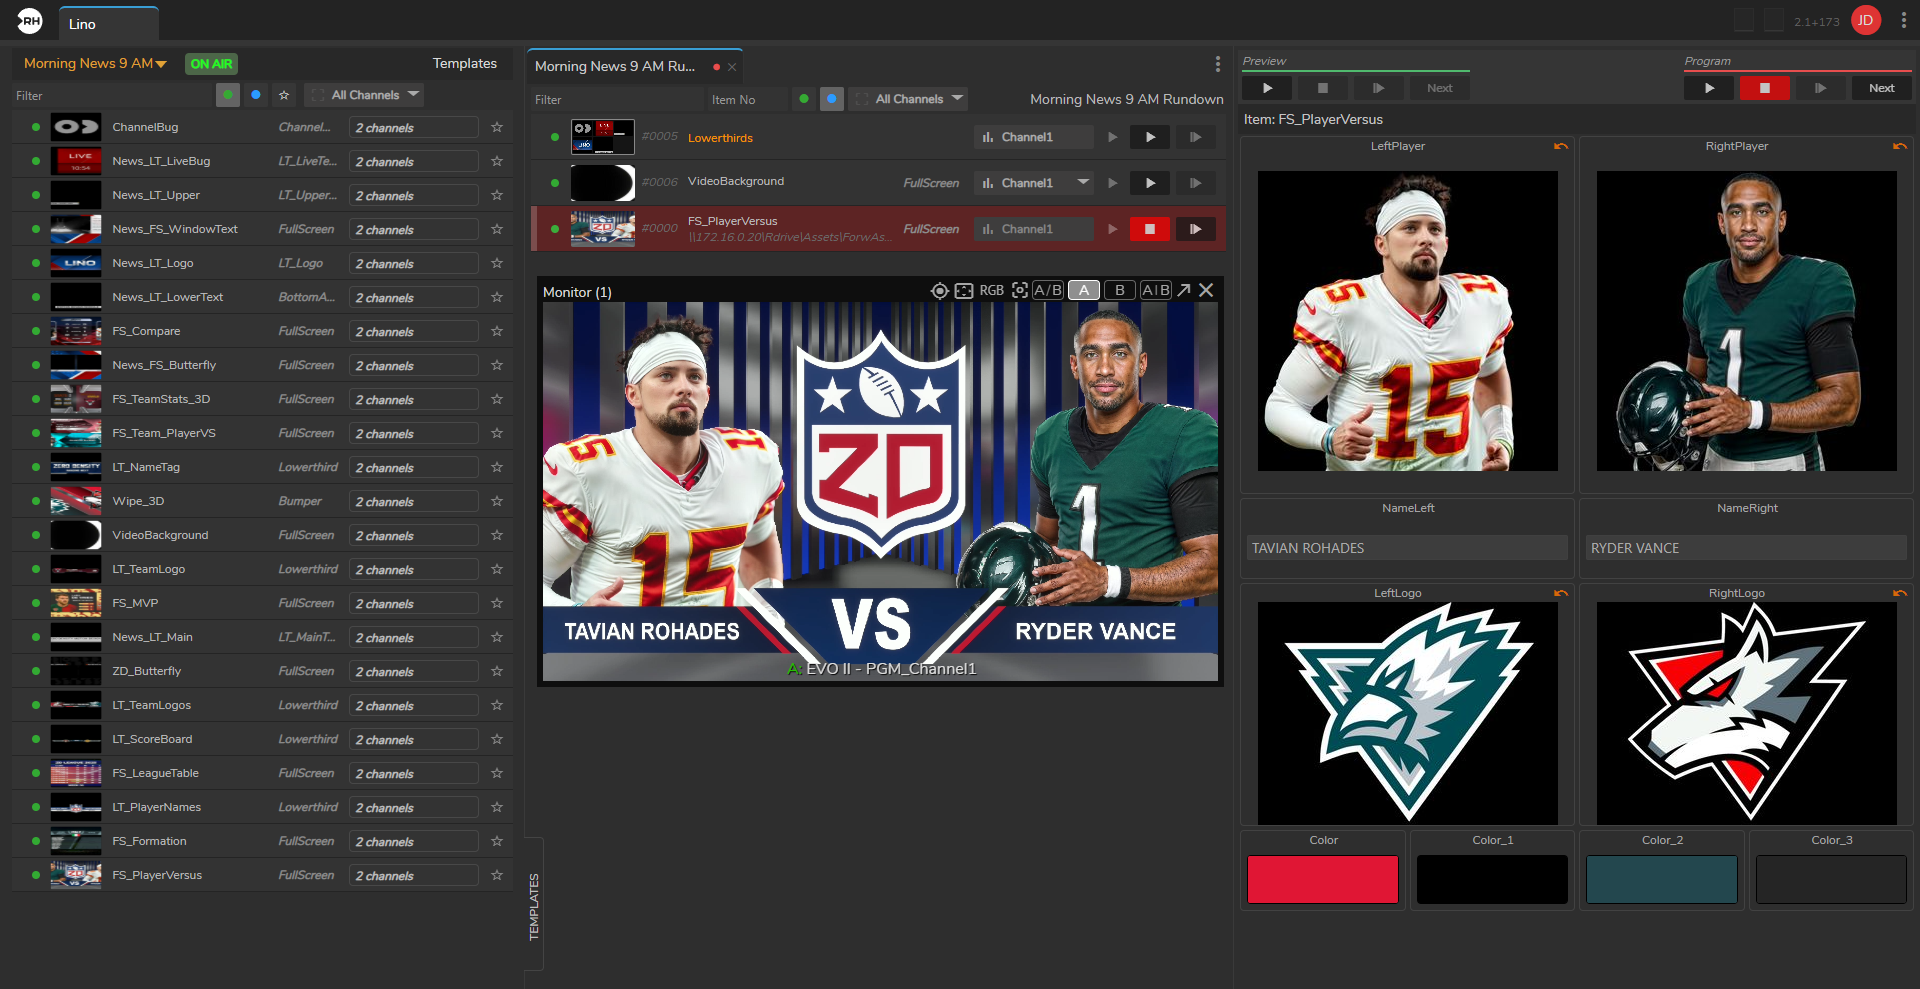Click the RH logo in the top-left corner
This screenshot has width=1920, height=989.
point(30,20)
